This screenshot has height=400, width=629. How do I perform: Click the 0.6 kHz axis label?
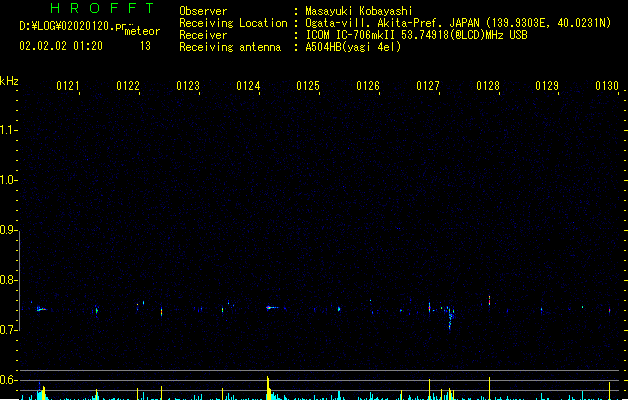(8, 380)
